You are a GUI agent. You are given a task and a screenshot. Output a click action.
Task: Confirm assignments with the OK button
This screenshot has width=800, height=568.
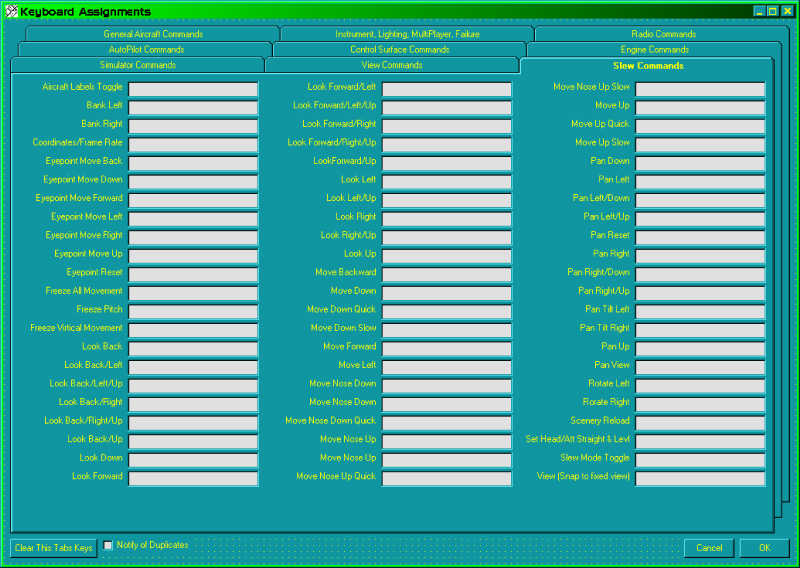pyautogui.click(x=764, y=548)
